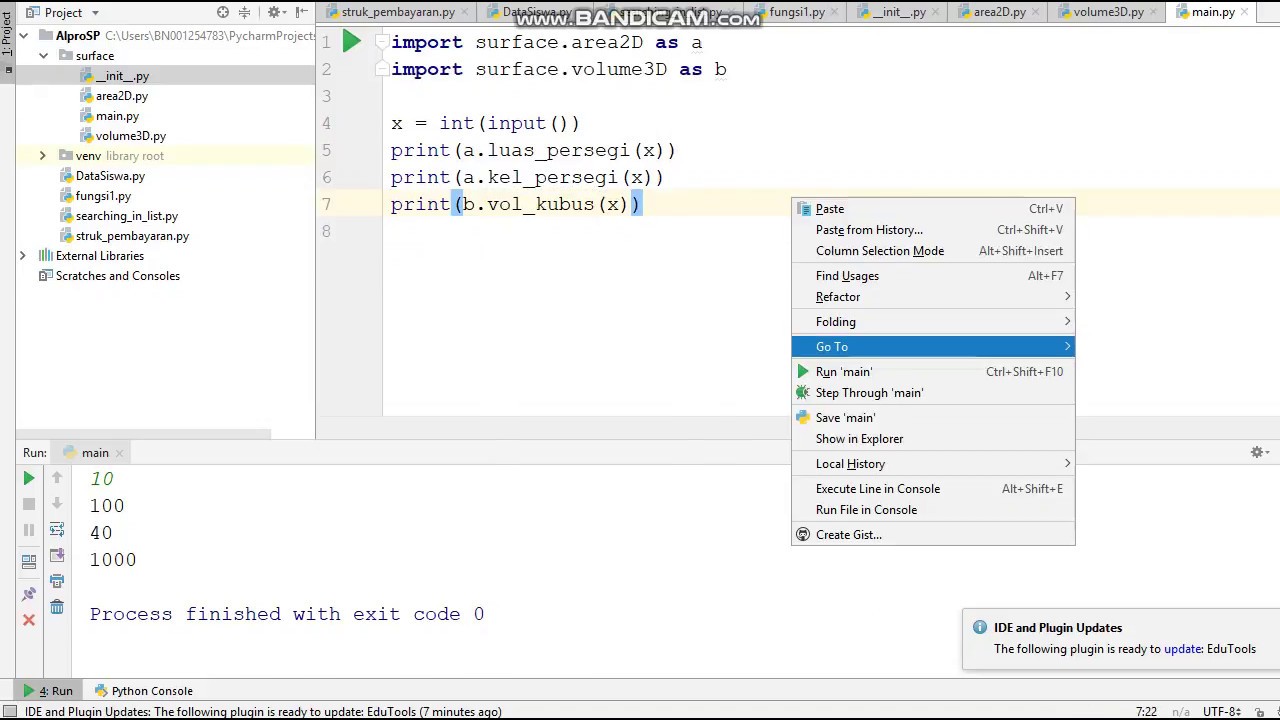The height and width of the screenshot is (720, 1280).
Task: Restore layout icon in Run panel
Action: [29, 562]
